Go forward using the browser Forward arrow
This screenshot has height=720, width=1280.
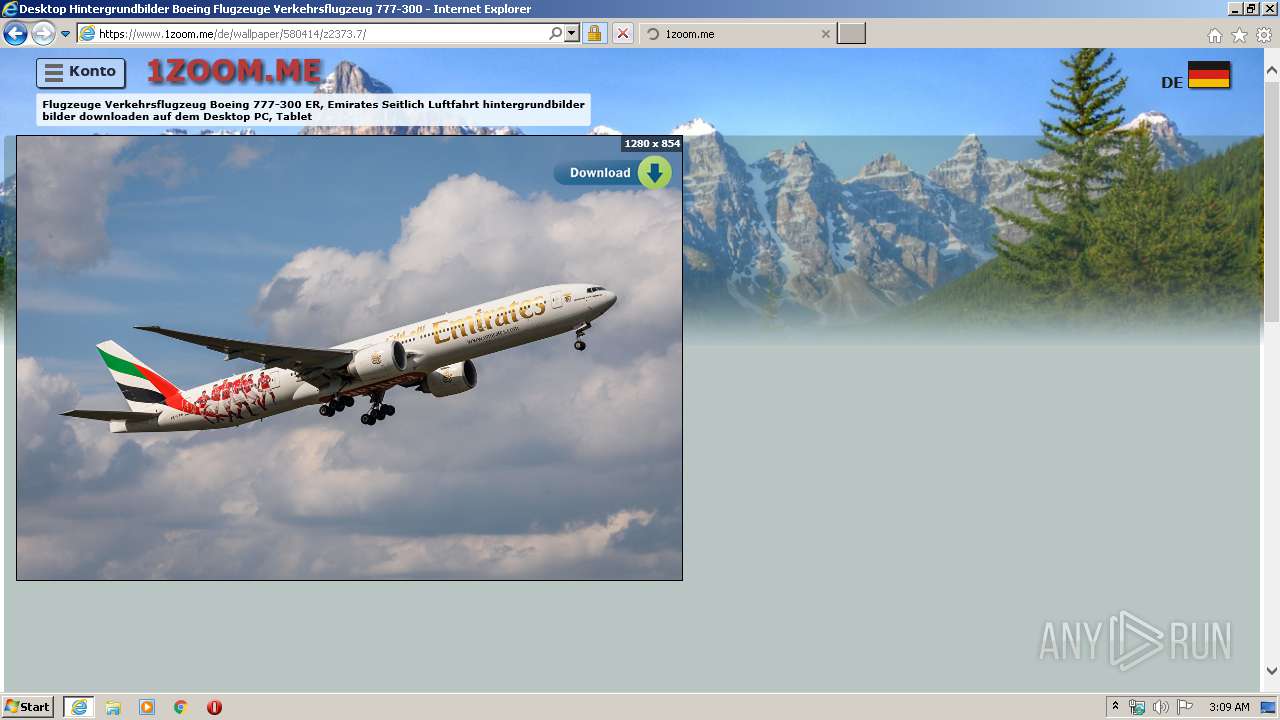43,34
